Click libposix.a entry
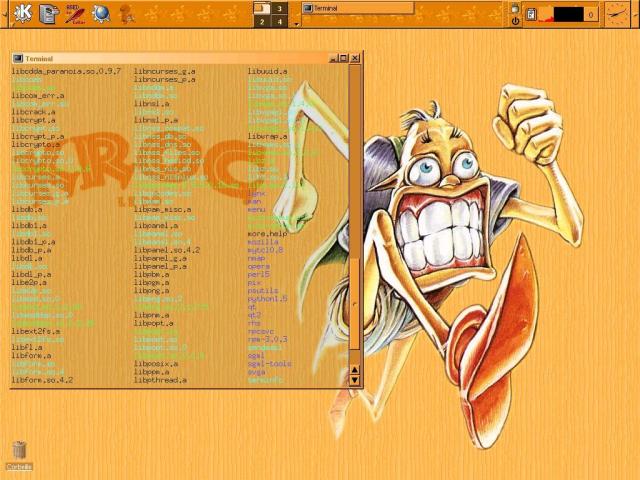The width and height of the screenshot is (640, 480). click(x=156, y=364)
